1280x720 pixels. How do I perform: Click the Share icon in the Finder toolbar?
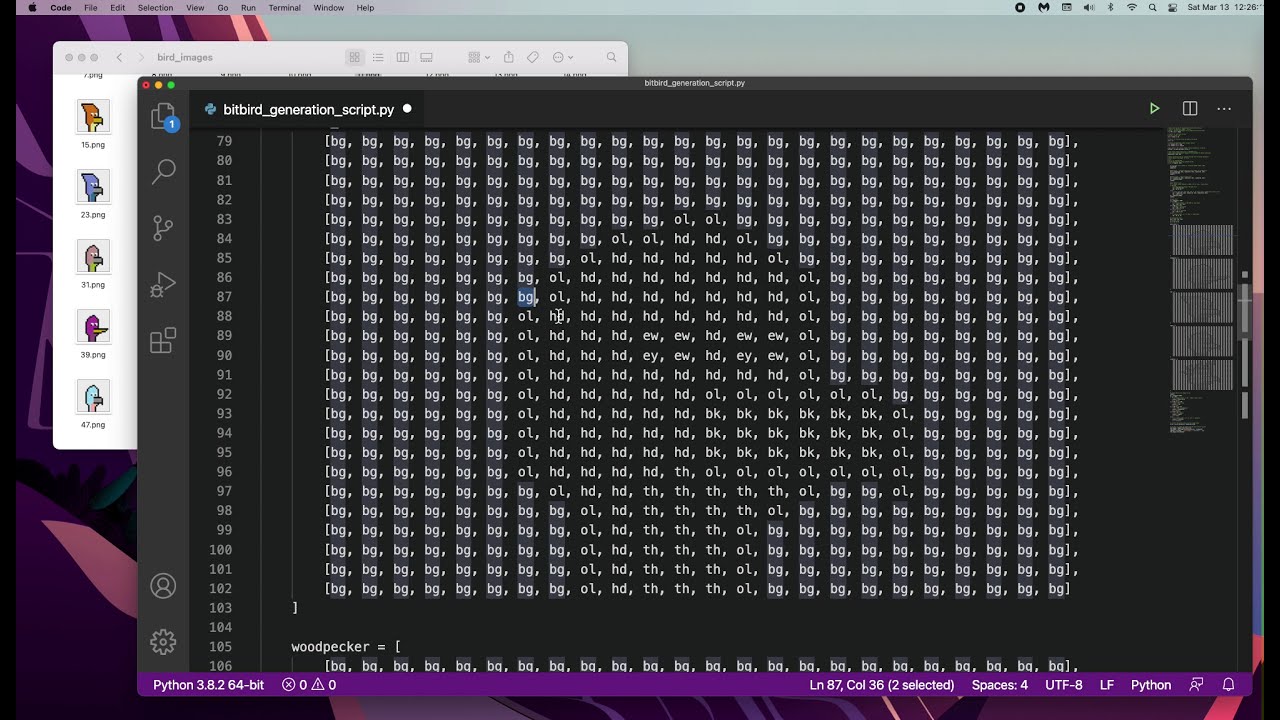coord(508,57)
